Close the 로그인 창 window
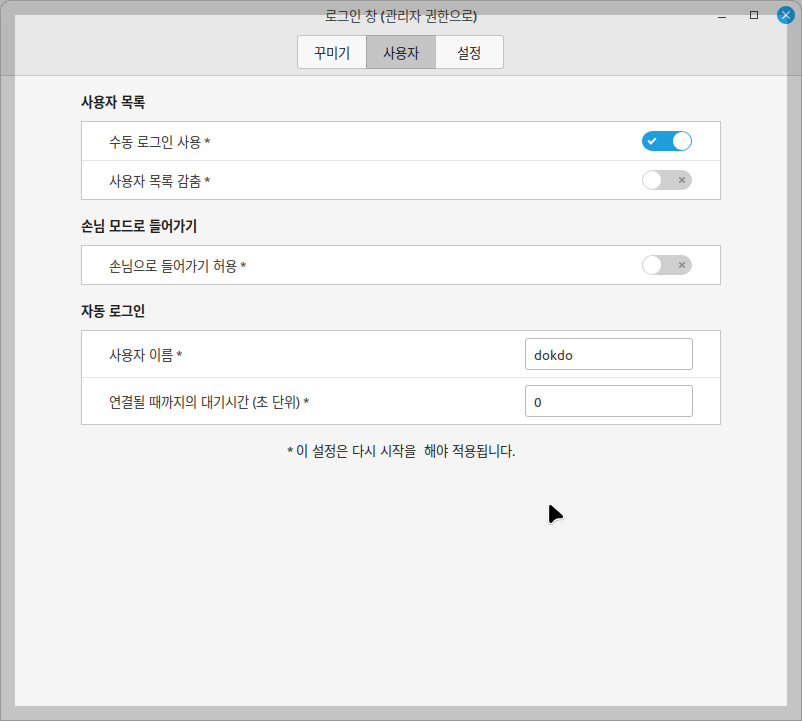The width and height of the screenshot is (802, 721). coord(786,15)
